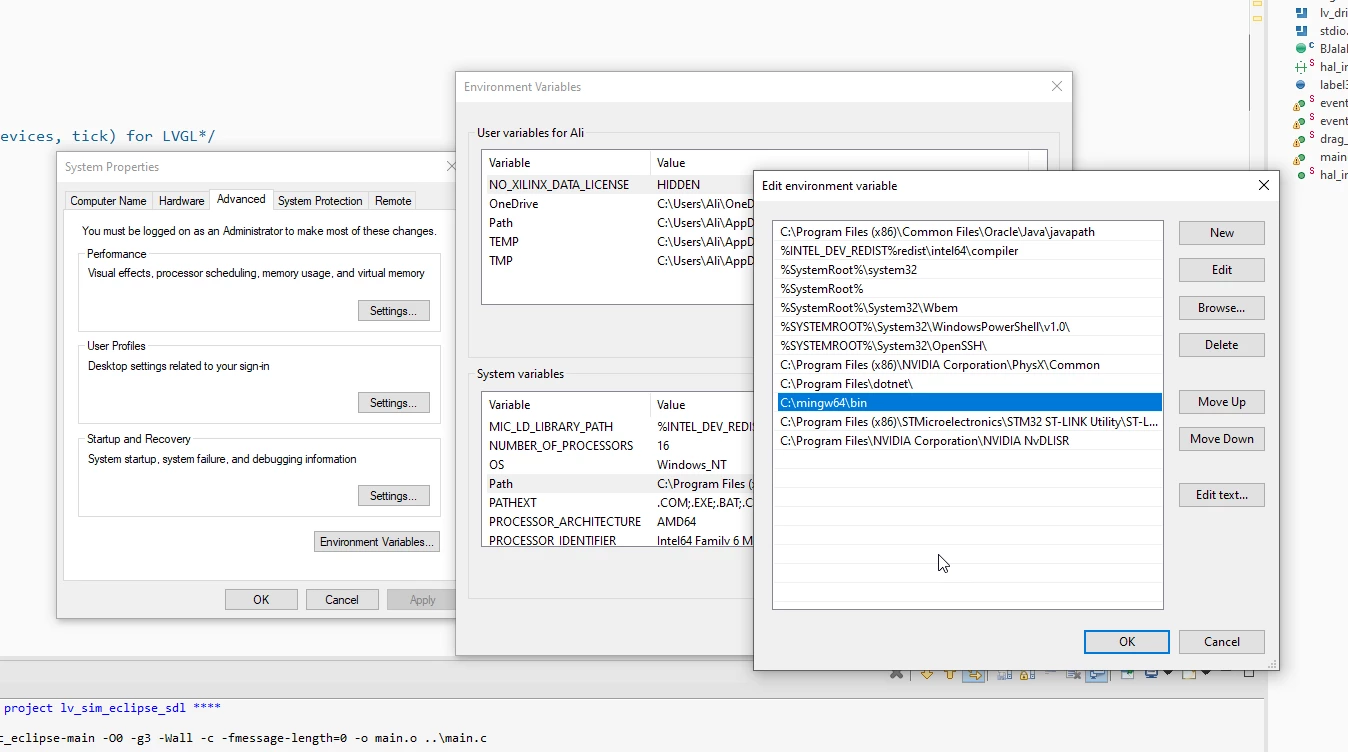Click the warning function icon beside main

pyautogui.click(x=1300, y=157)
